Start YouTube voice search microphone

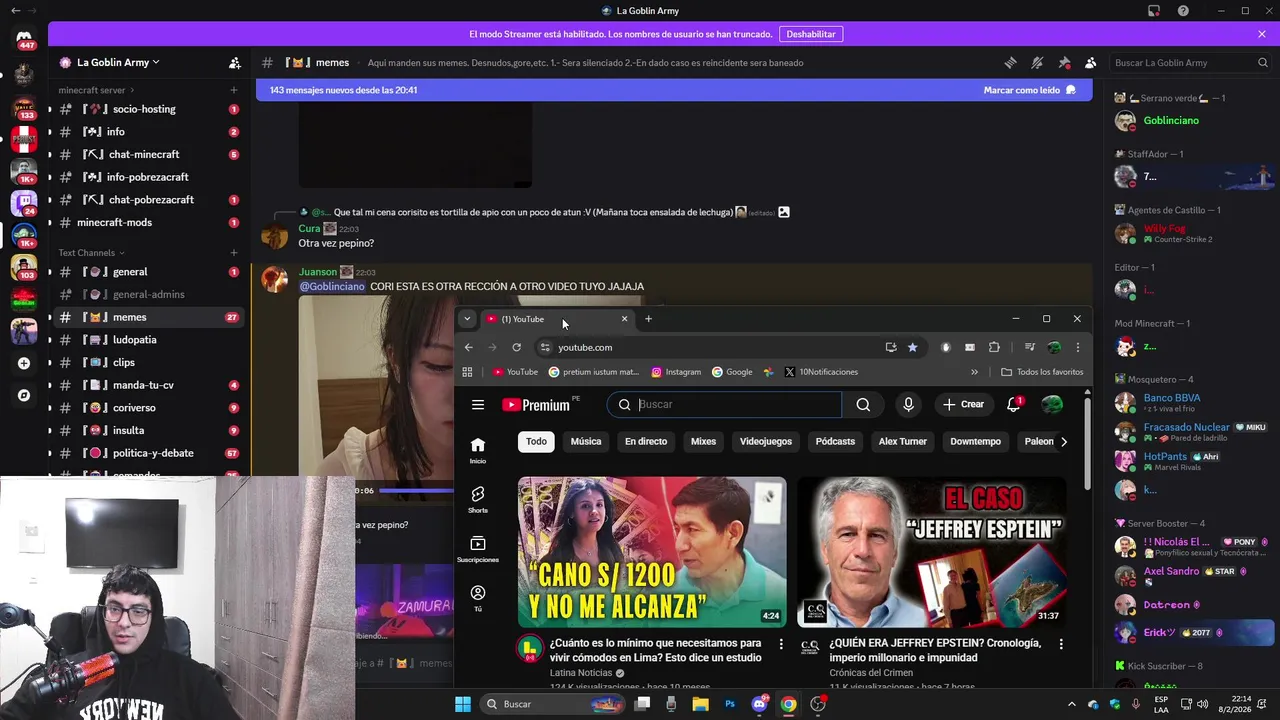908,405
